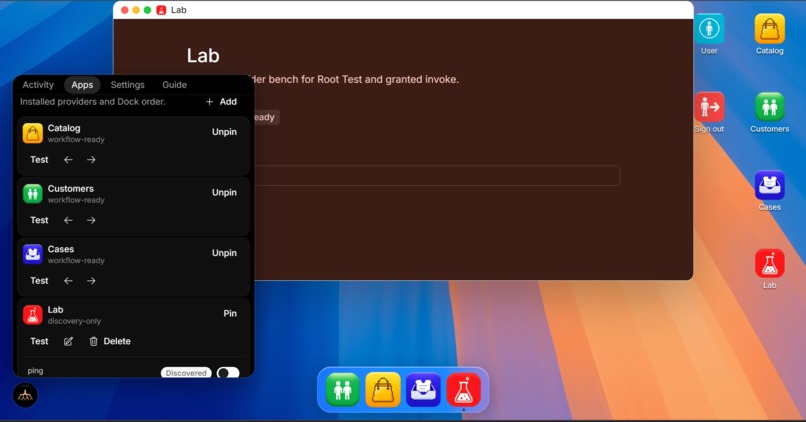Delete the Lab provider

point(110,341)
